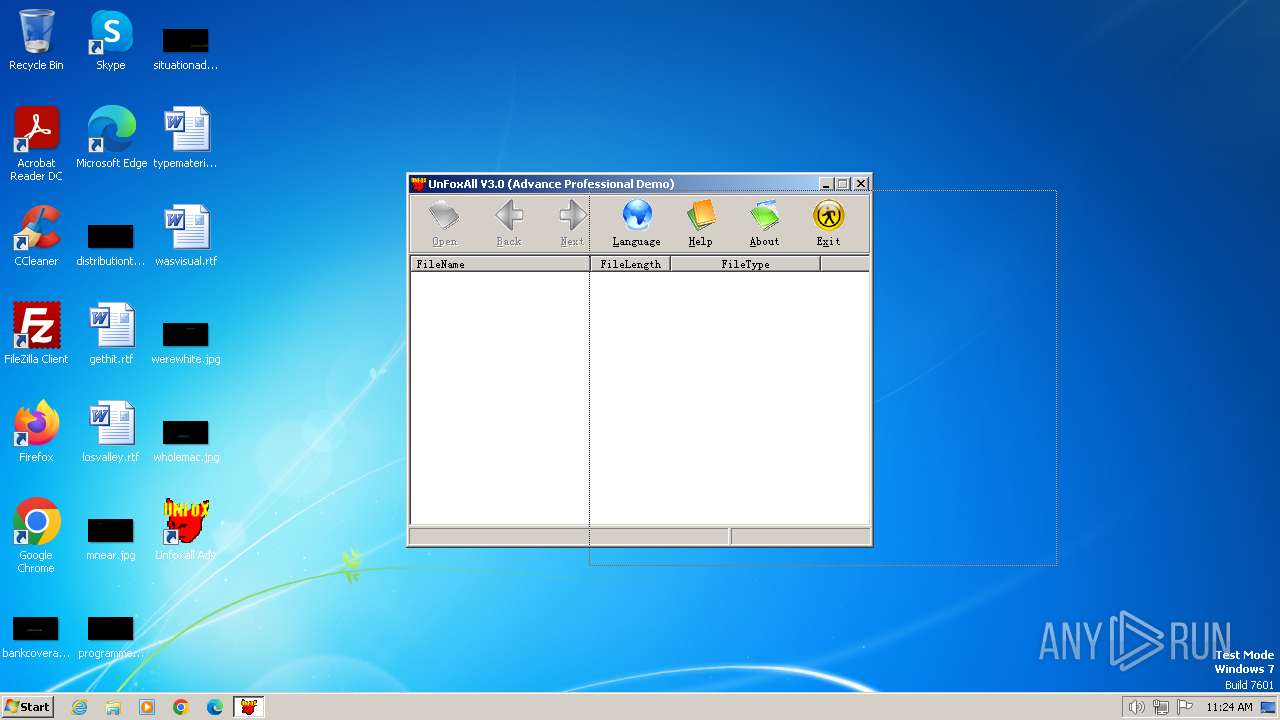Open the Language globe toolbar option
Image resolution: width=1280 pixels, height=720 pixels.
coord(637,223)
